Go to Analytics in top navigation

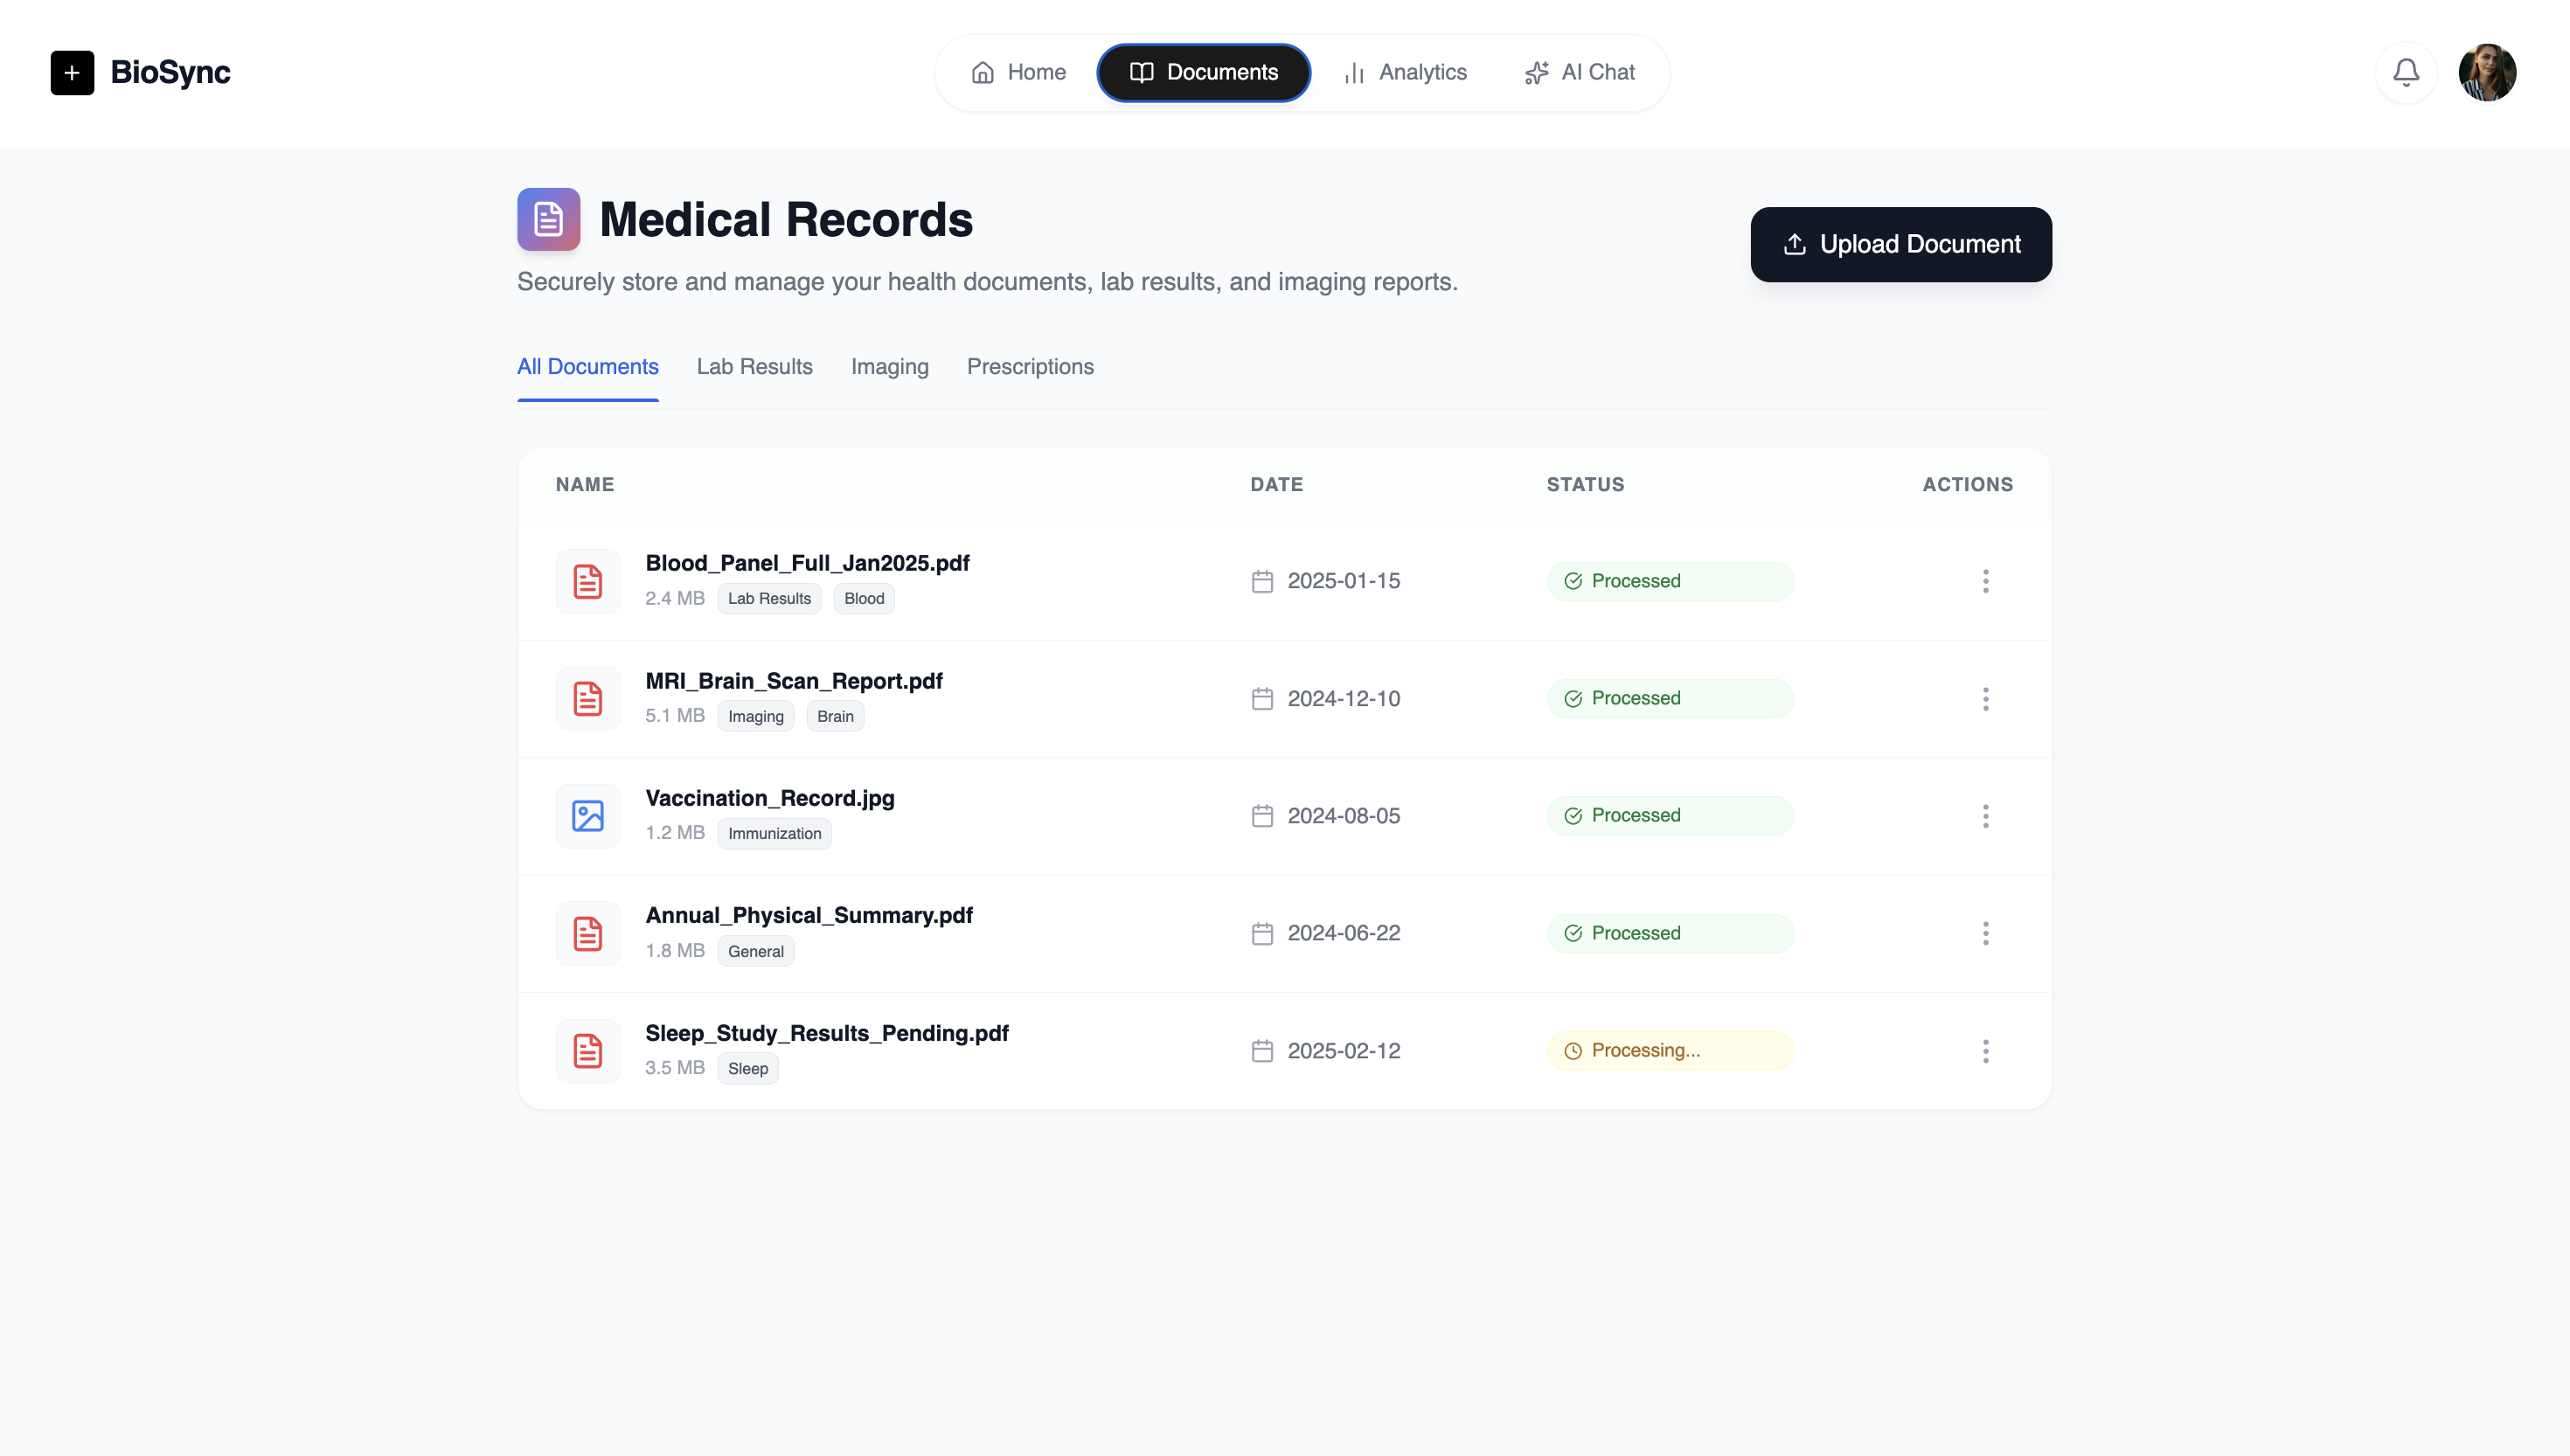pos(1405,72)
